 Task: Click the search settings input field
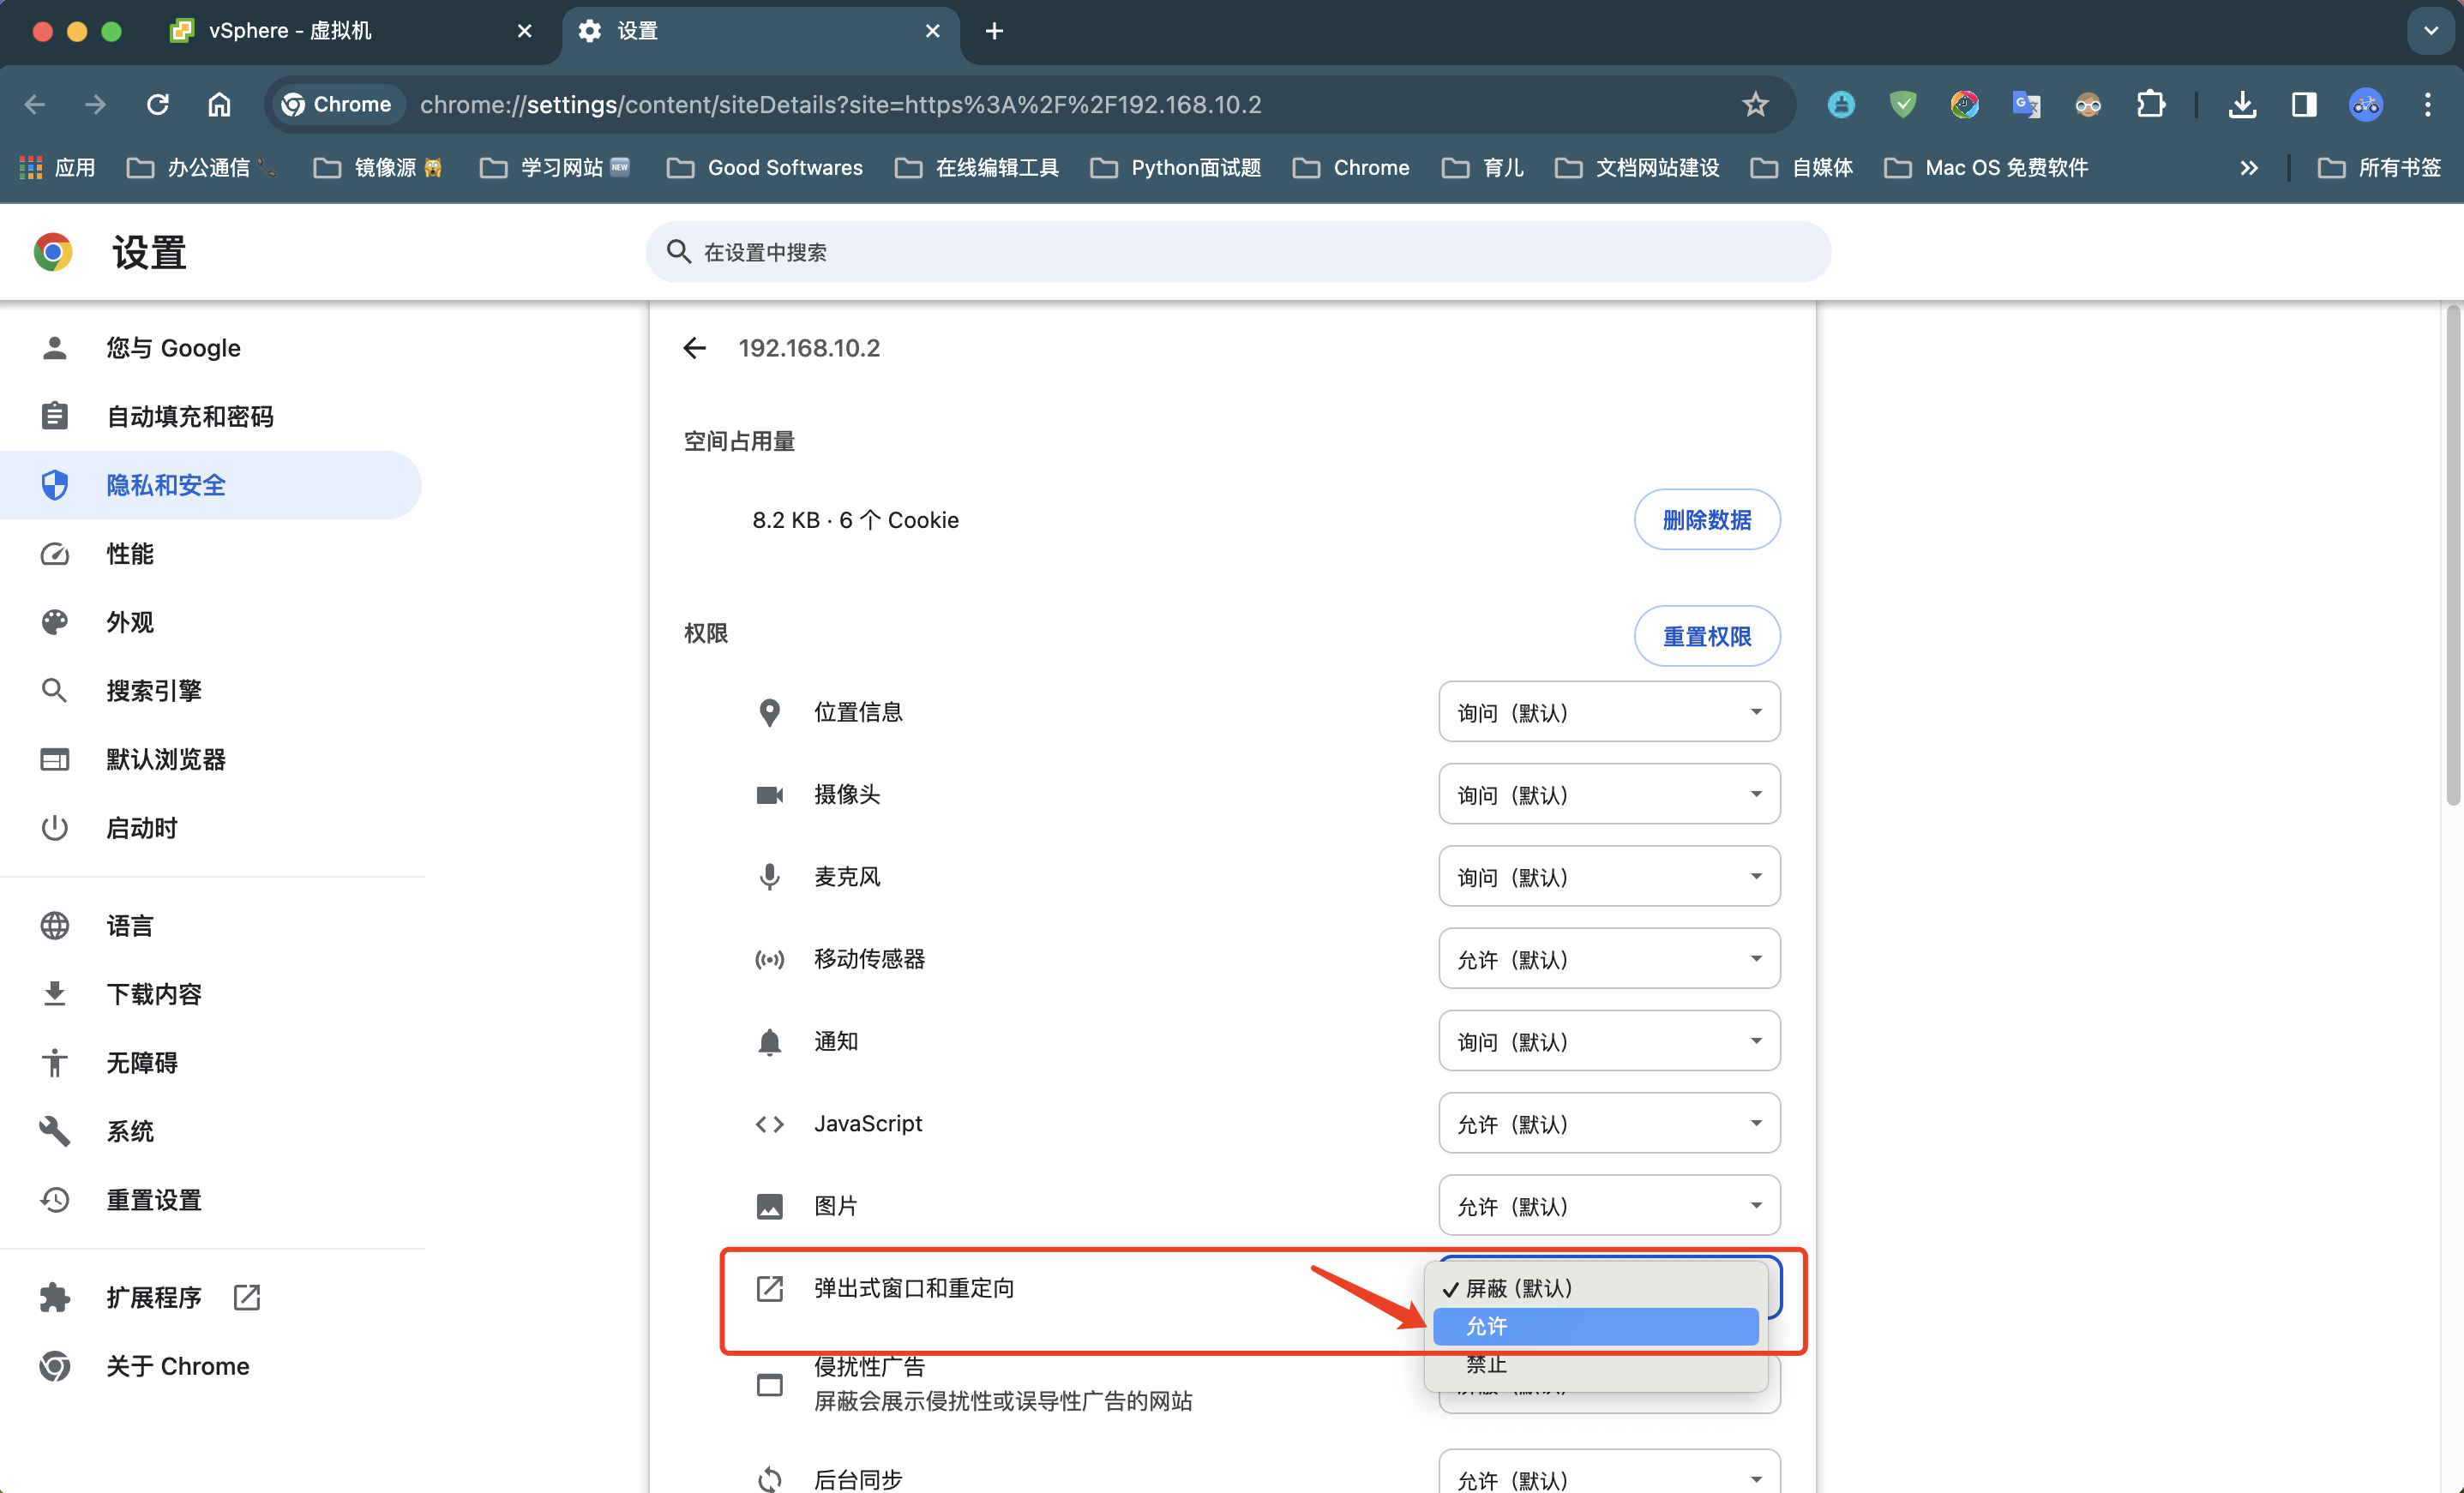coord(1237,251)
